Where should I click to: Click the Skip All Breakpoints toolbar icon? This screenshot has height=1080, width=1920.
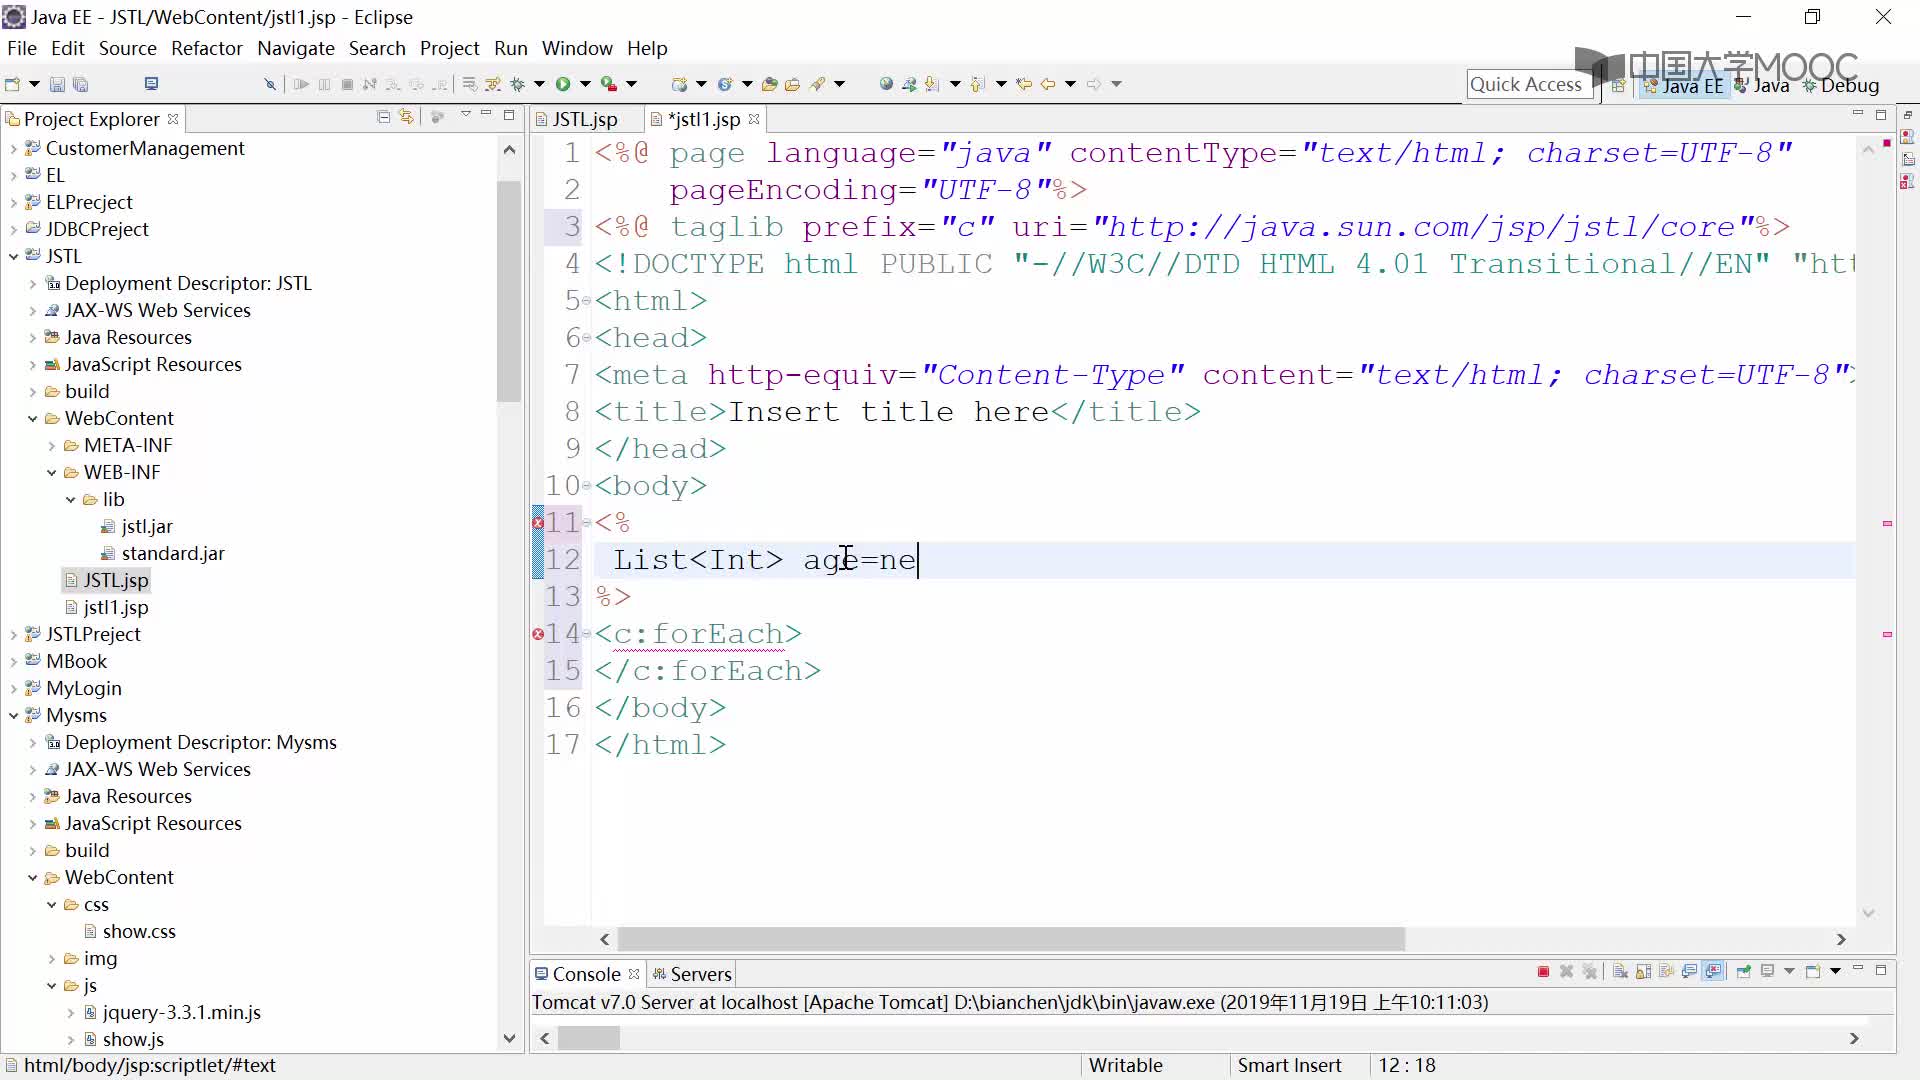269,84
